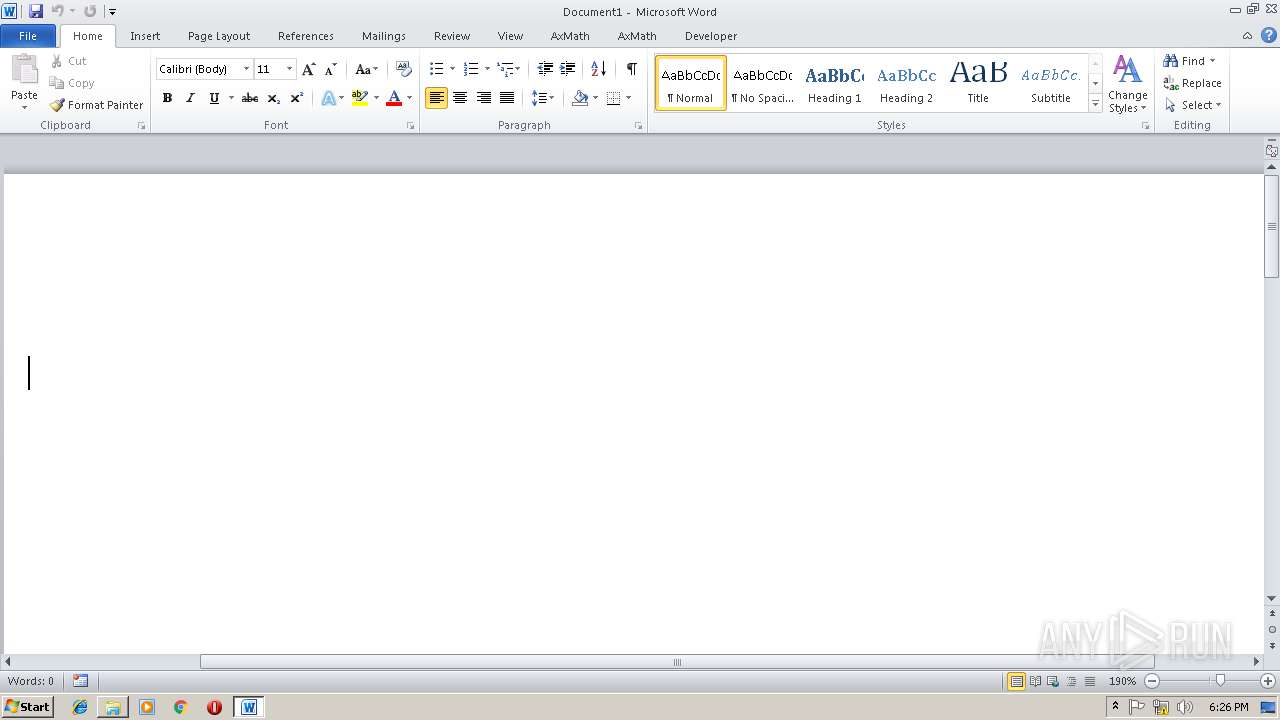Open the font color dropdown arrow
Screen dimensions: 1280x720
click(409, 98)
